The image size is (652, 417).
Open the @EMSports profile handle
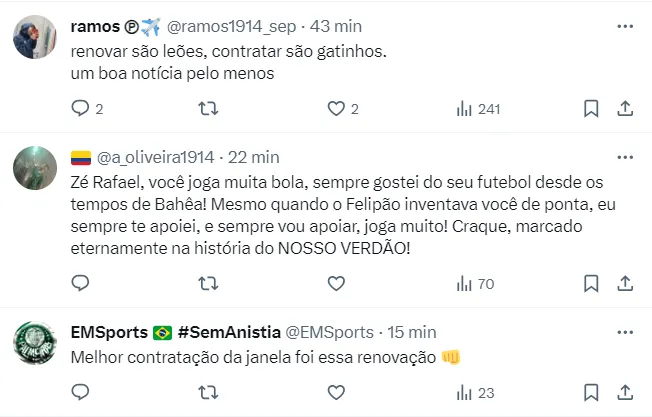click(x=330, y=332)
